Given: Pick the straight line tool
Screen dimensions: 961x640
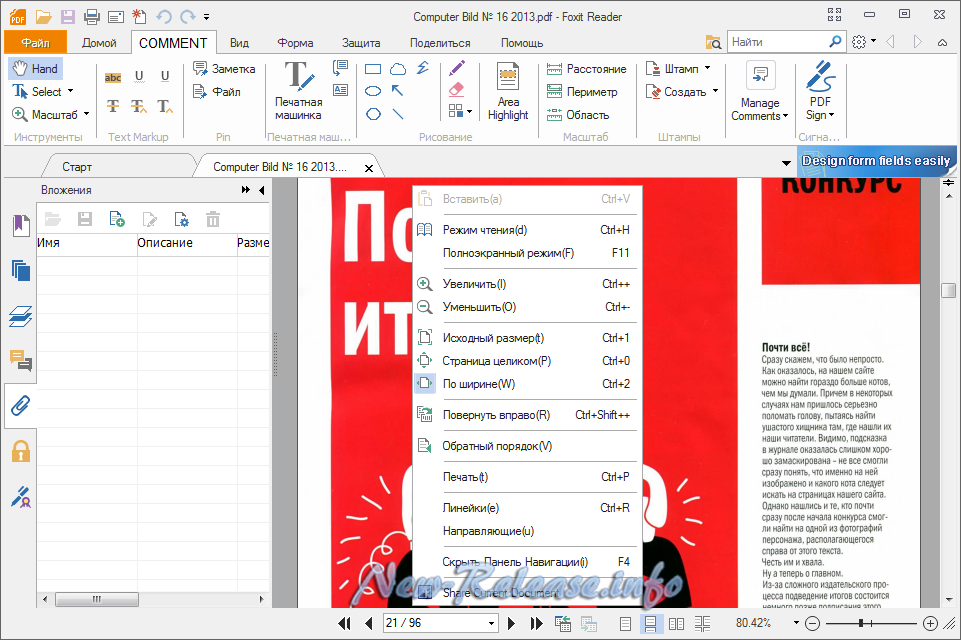Looking at the screenshot, I should tap(398, 114).
